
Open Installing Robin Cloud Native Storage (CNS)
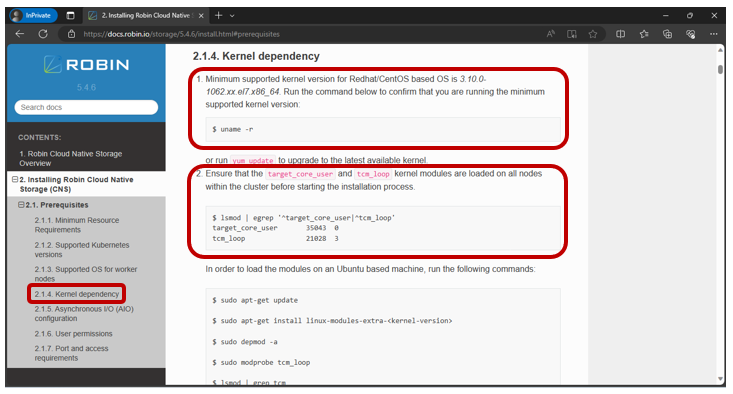77,184
